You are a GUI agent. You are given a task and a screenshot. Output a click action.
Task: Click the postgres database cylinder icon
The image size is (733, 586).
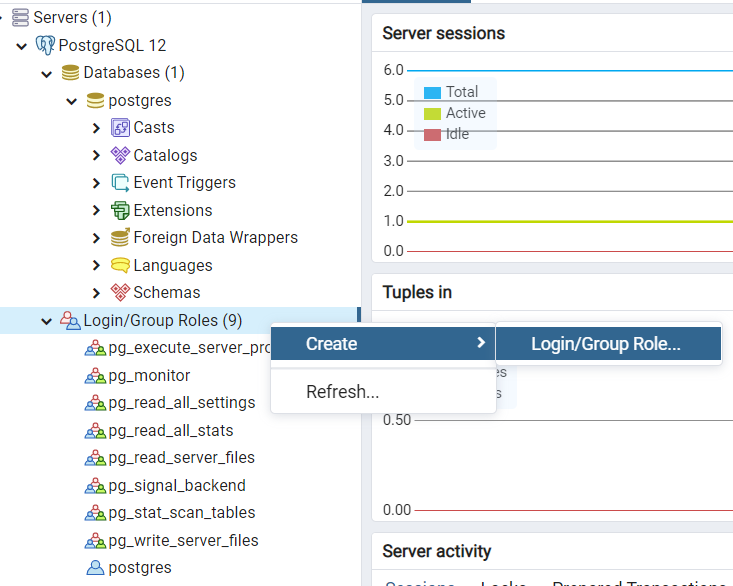pyautogui.click(x=95, y=100)
